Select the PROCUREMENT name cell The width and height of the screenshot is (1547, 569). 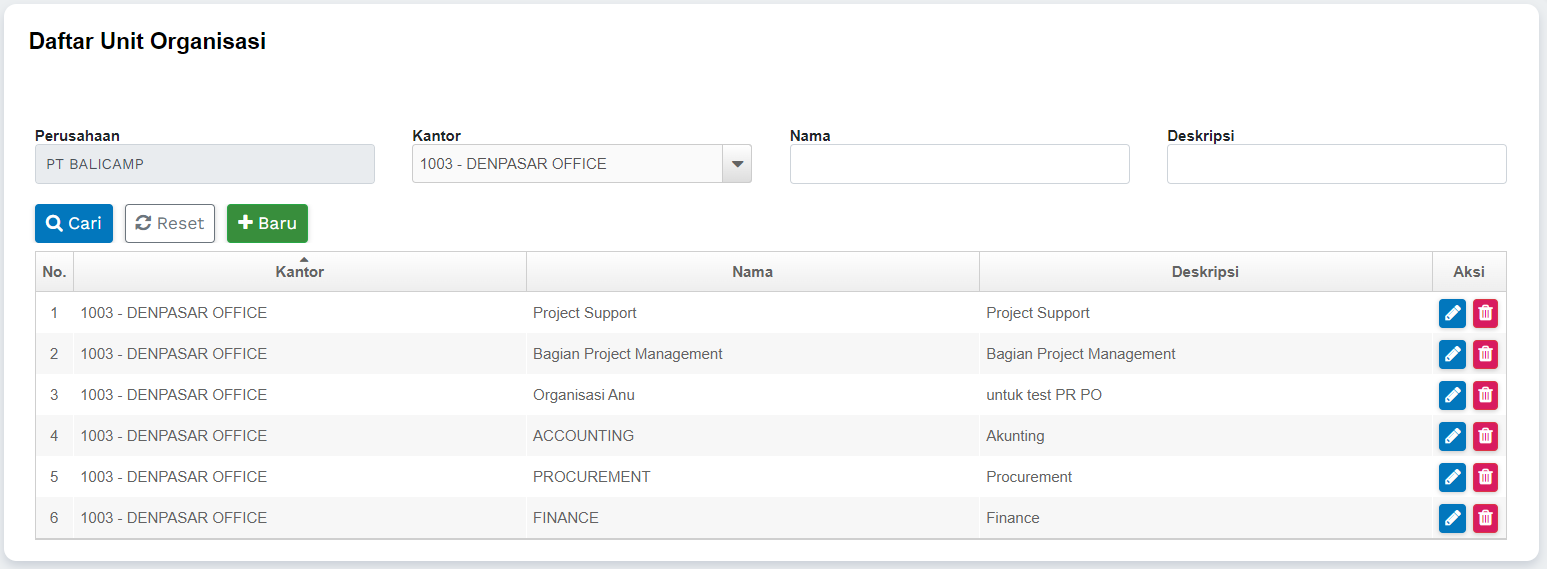click(x=592, y=477)
